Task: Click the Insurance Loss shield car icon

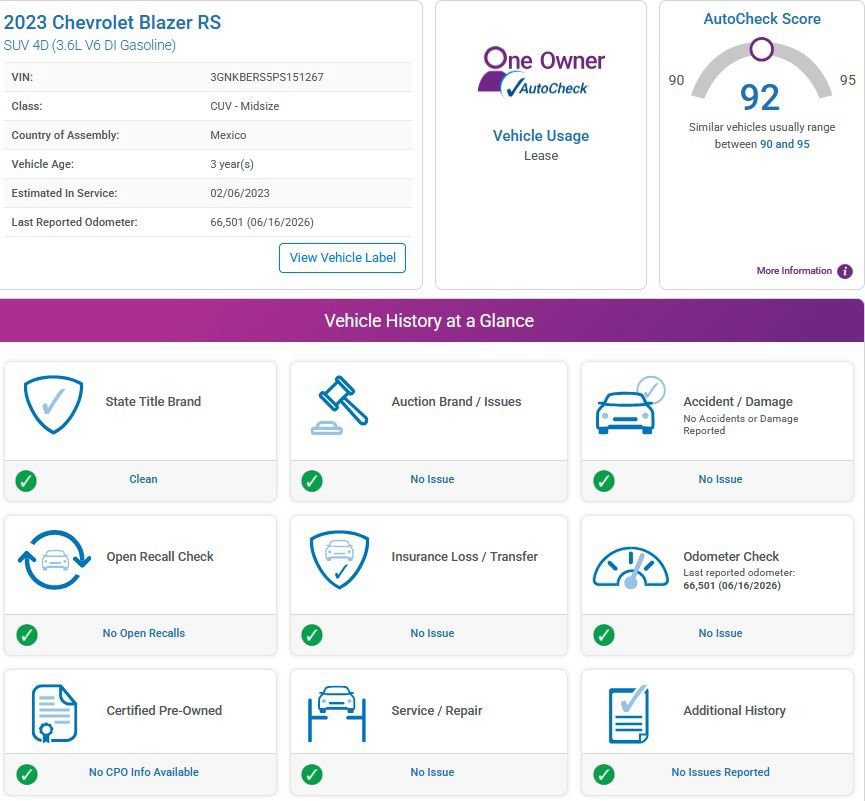Action: 339,559
